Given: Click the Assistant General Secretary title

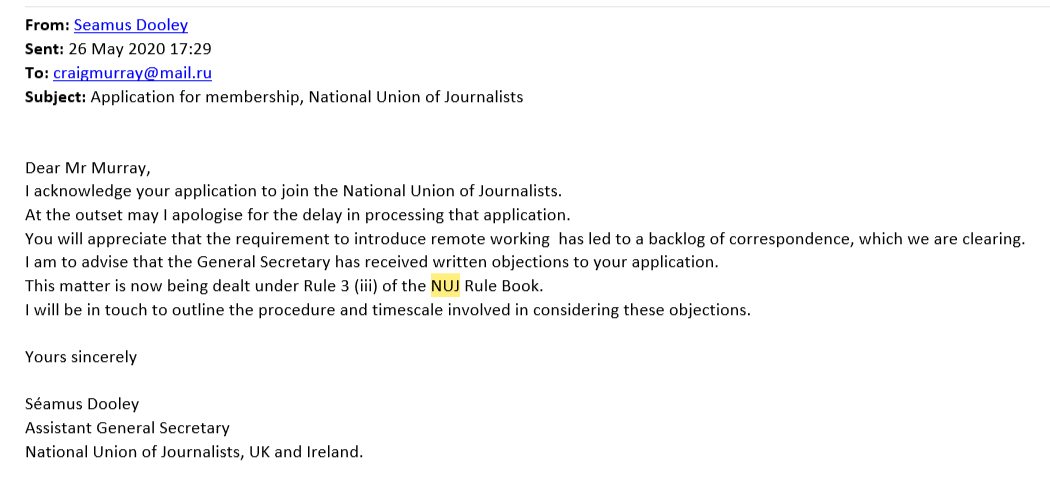Looking at the screenshot, I should 127,428.
